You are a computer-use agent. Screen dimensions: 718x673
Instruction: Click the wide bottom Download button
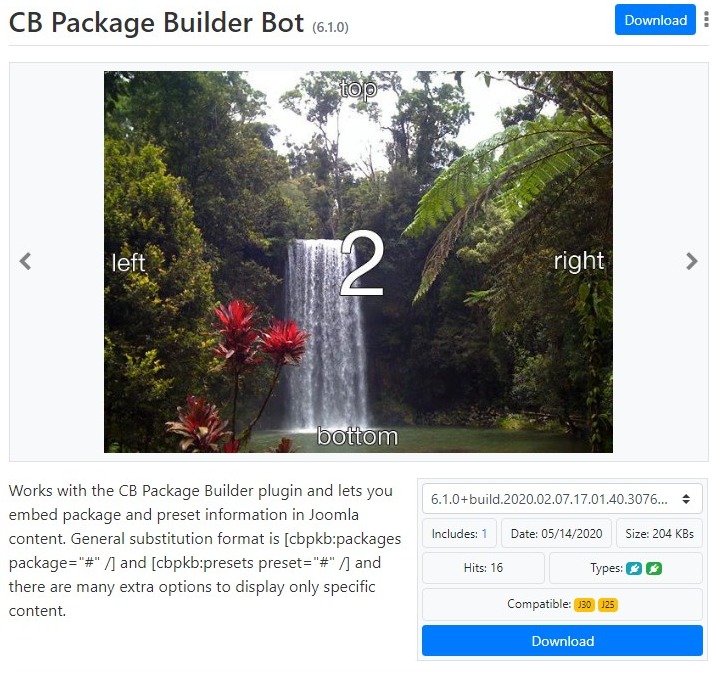click(562, 640)
